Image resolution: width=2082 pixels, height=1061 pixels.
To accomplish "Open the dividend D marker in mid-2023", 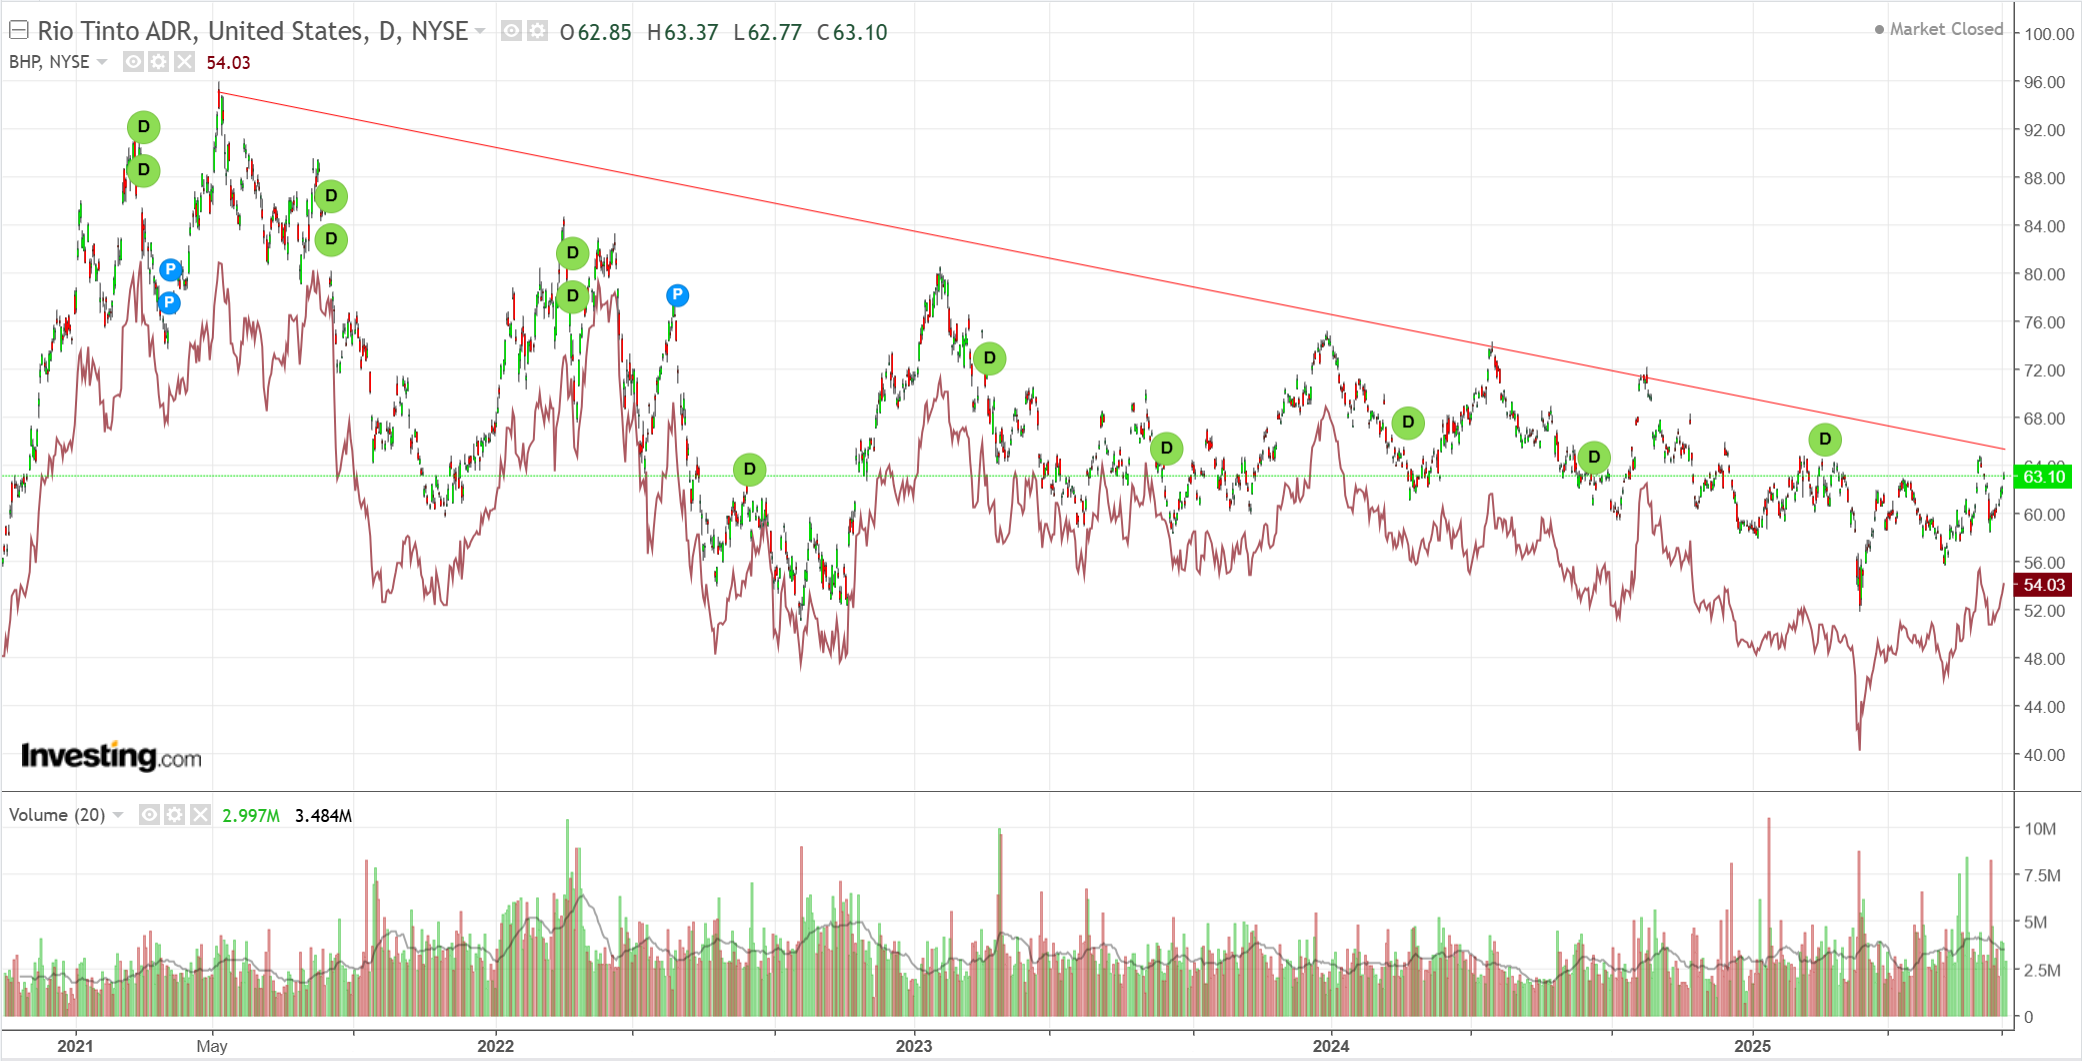I will click(1166, 448).
